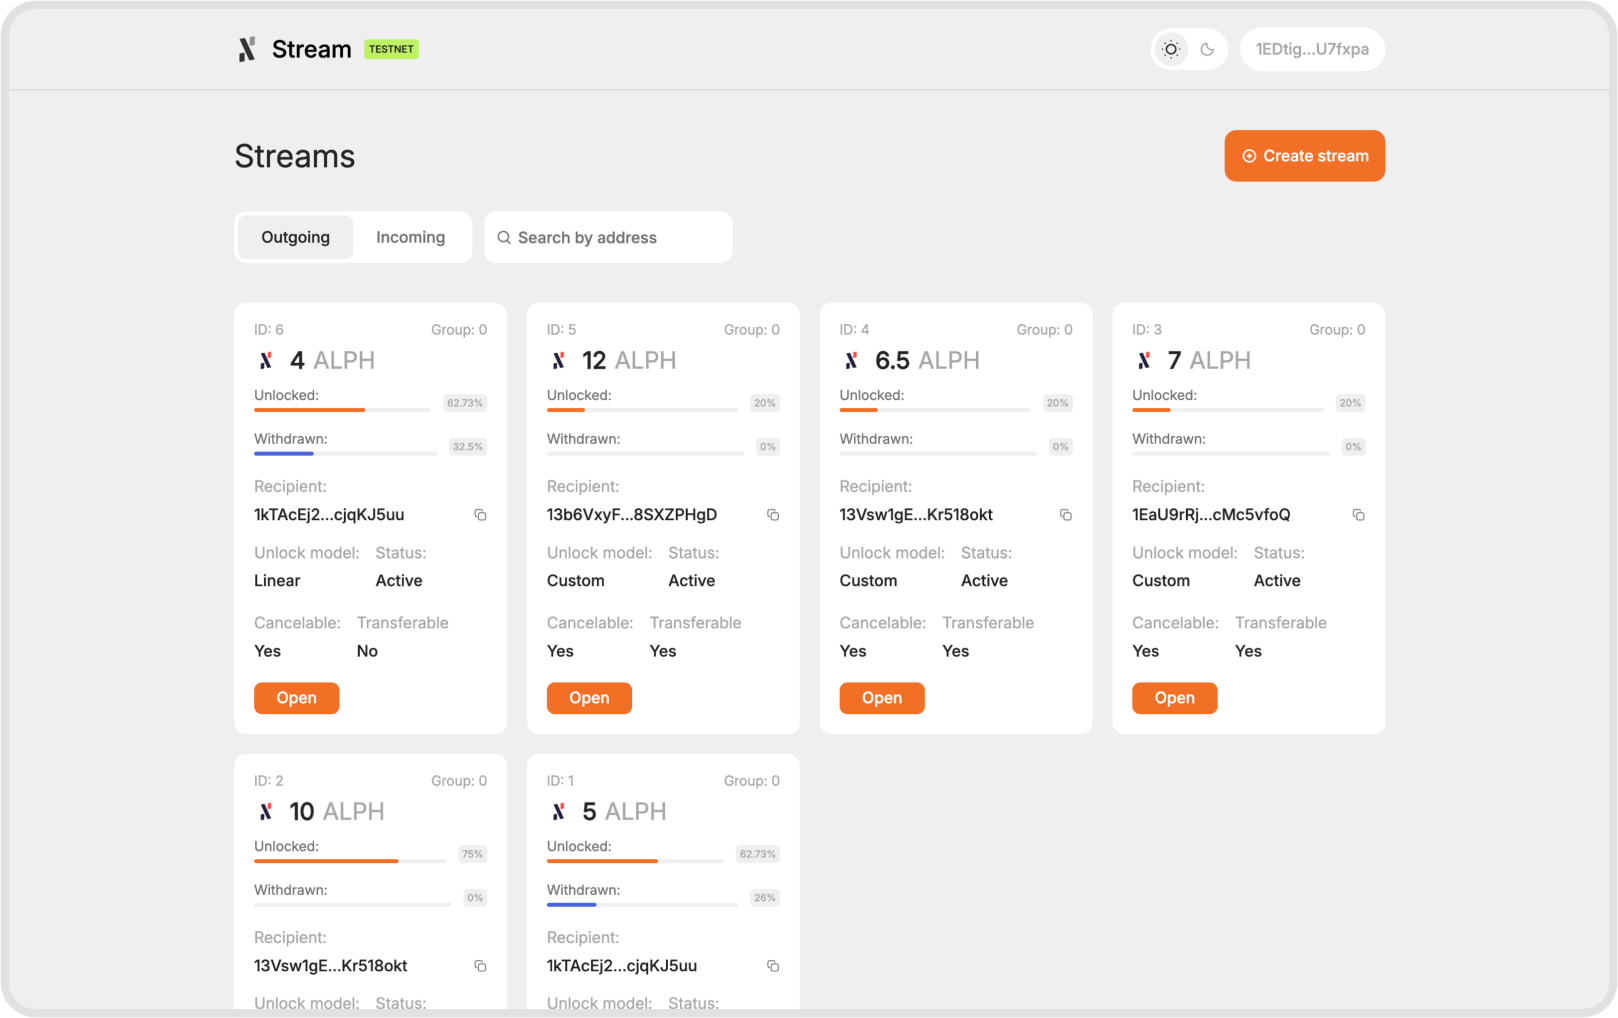The width and height of the screenshot is (1618, 1018).
Task: Switch to dark theme moon icon
Action: [1207, 49]
